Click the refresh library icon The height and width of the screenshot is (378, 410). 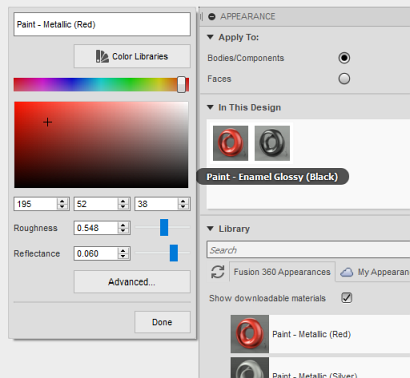pyautogui.click(x=218, y=272)
